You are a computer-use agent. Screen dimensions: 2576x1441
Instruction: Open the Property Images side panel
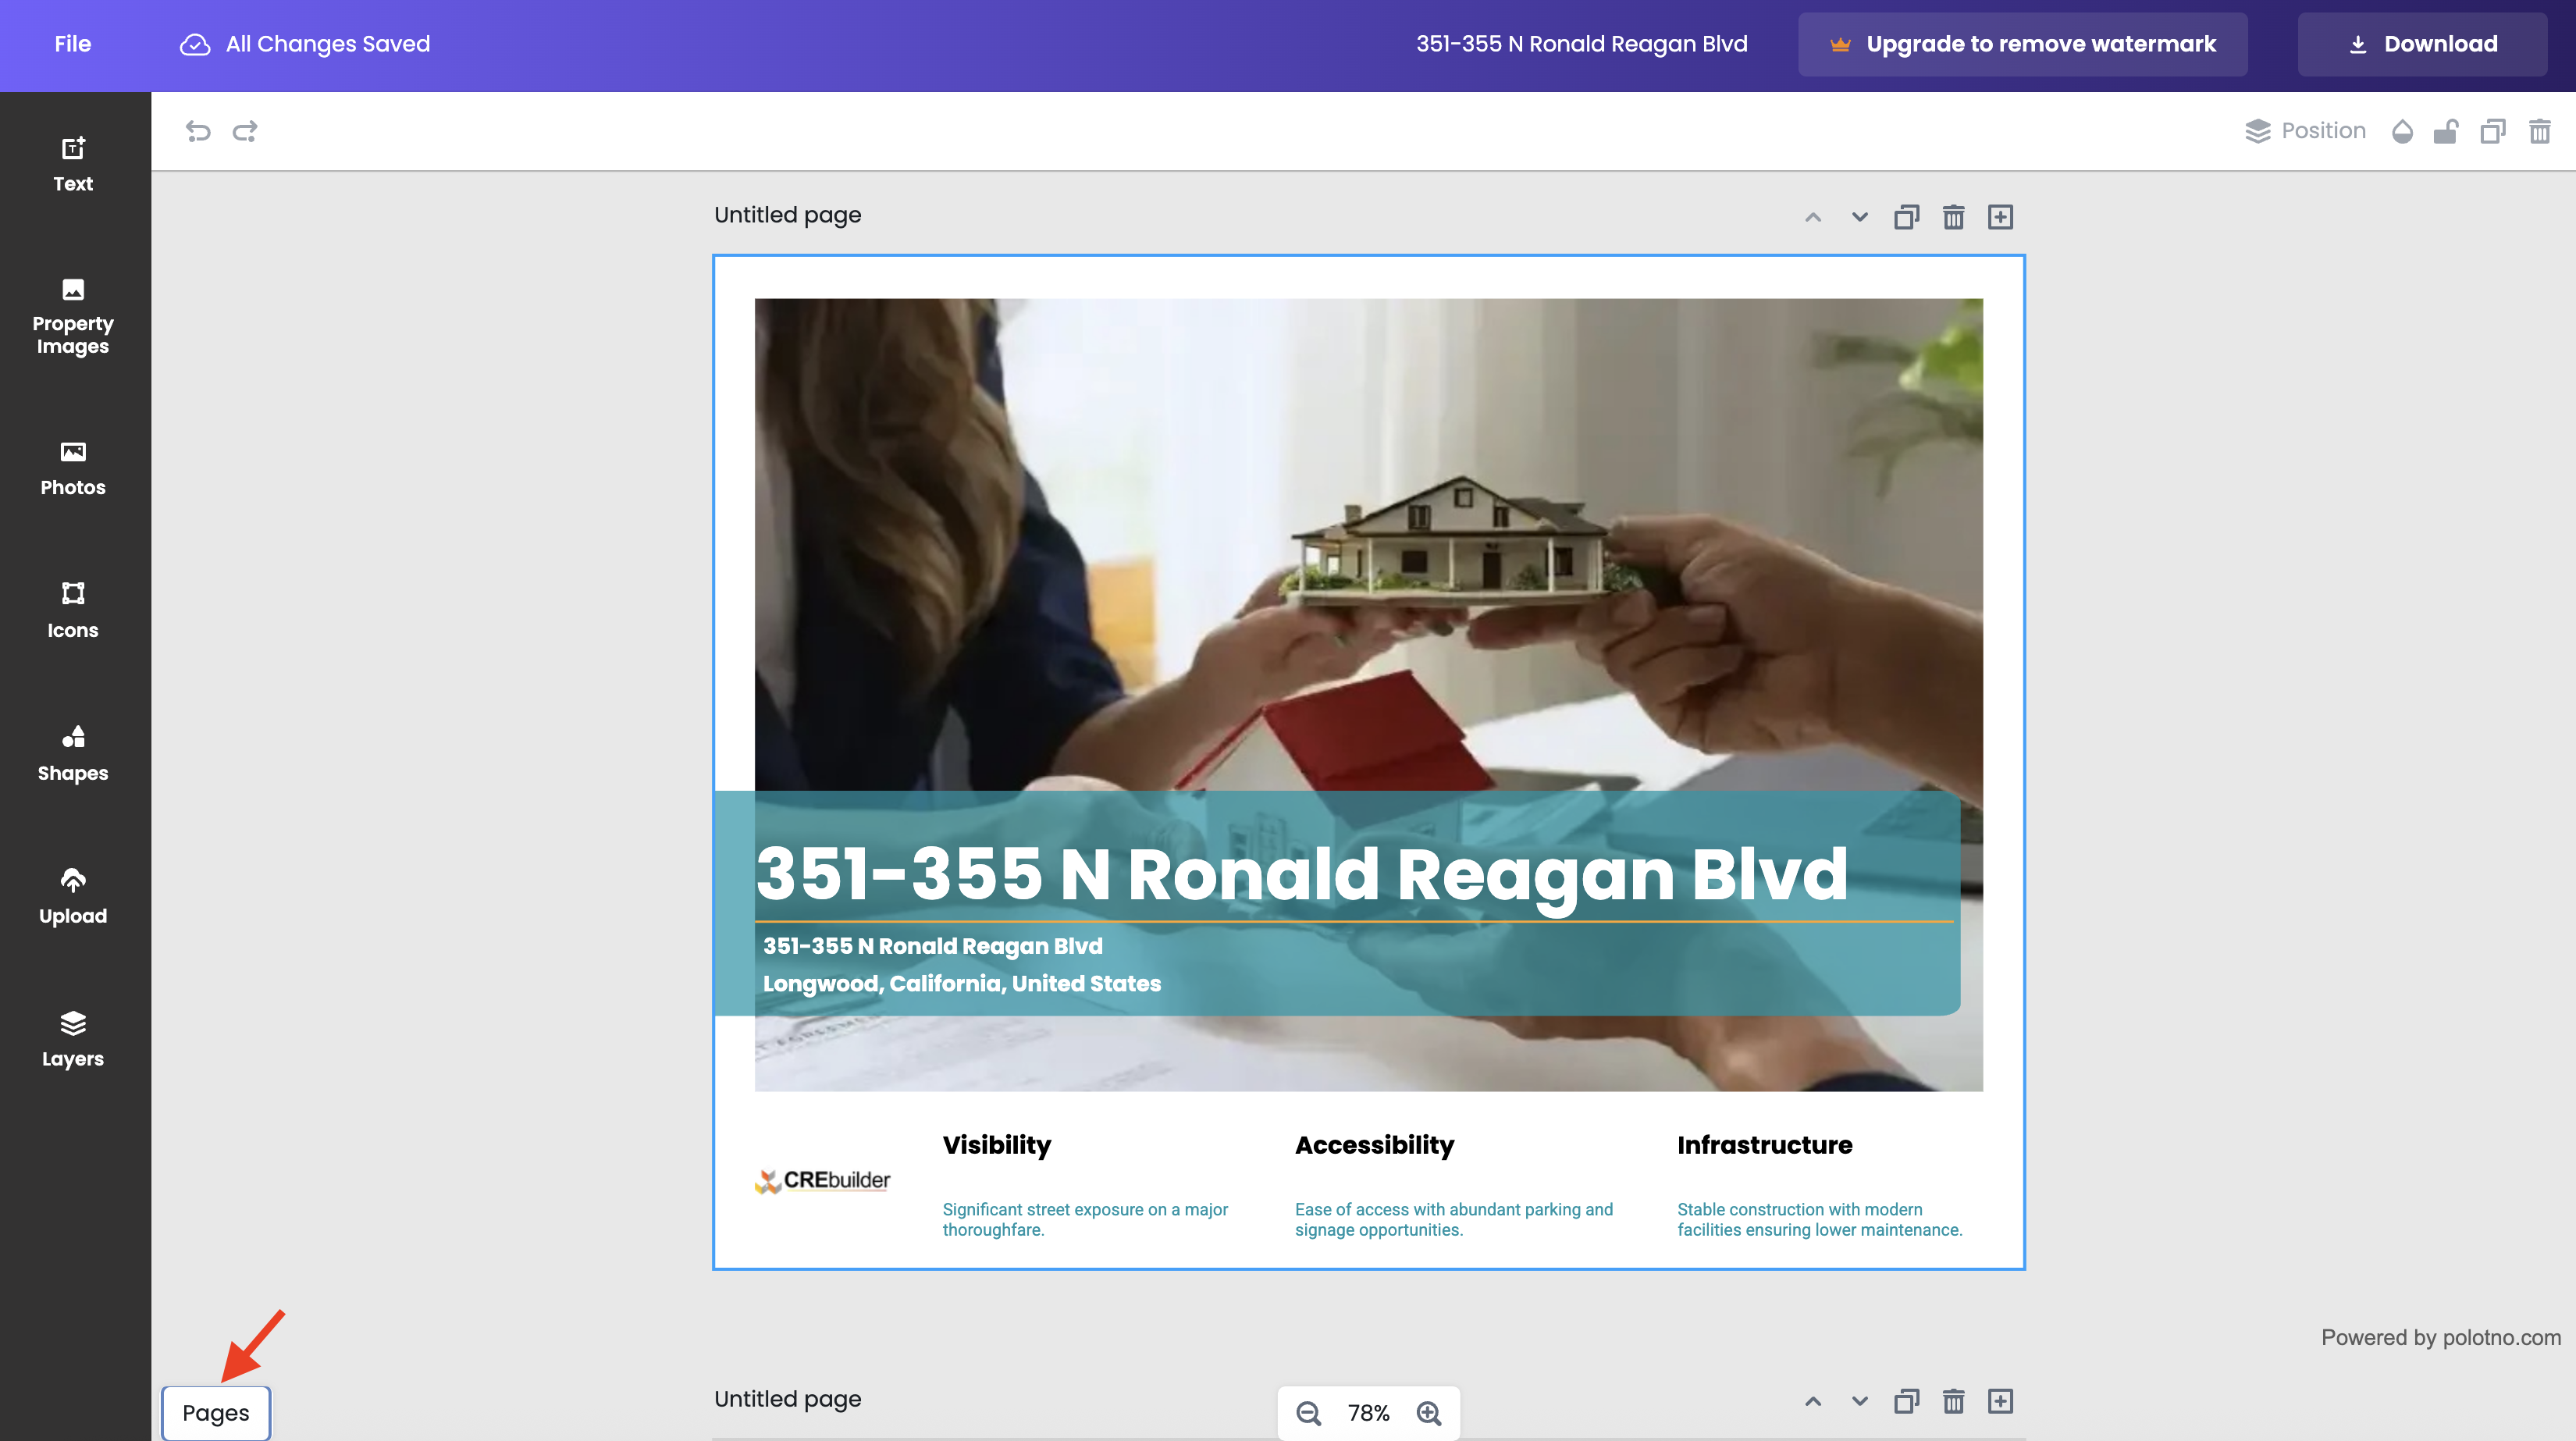click(x=73, y=316)
